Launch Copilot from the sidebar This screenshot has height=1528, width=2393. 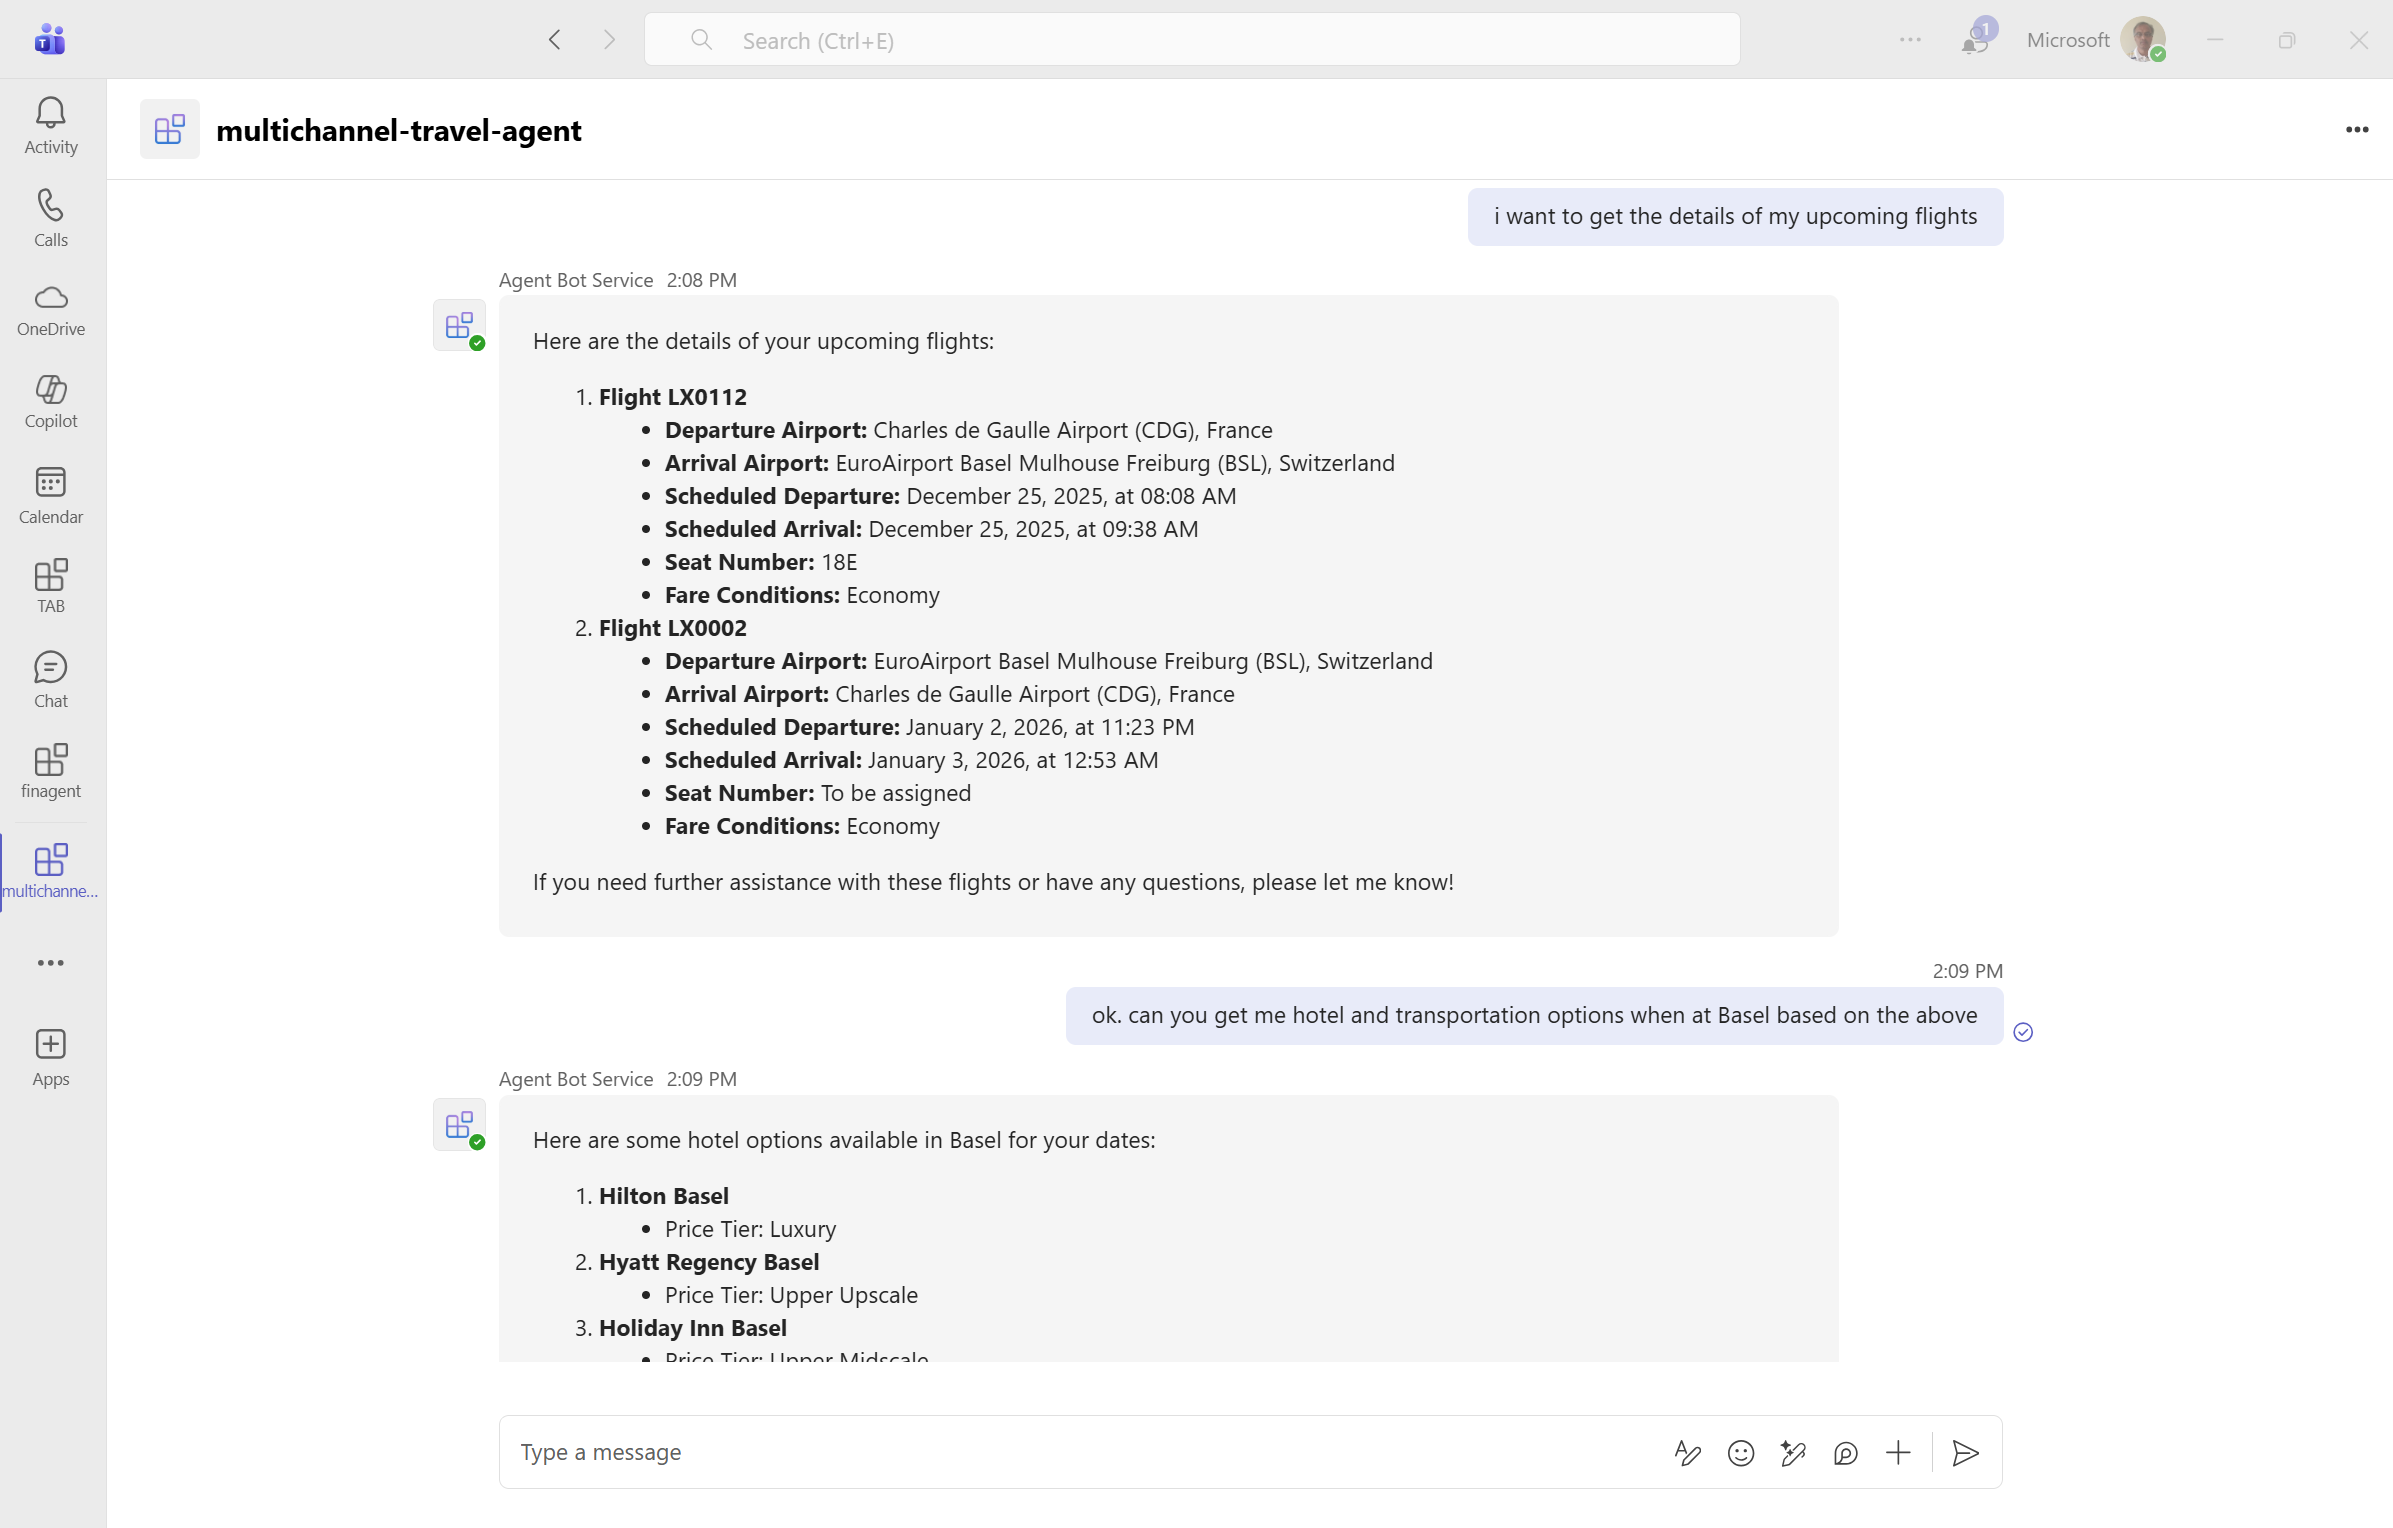pyautogui.click(x=50, y=402)
